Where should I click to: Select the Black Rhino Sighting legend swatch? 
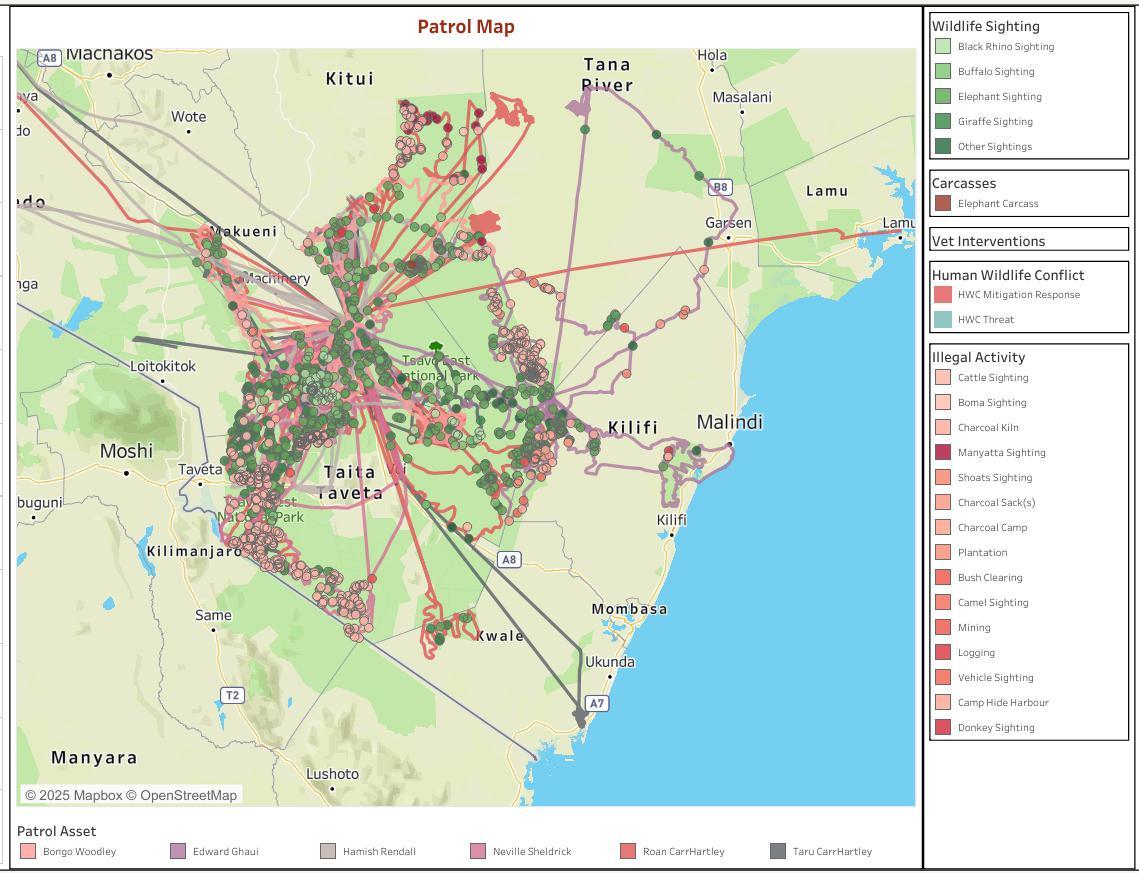tap(942, 46)
